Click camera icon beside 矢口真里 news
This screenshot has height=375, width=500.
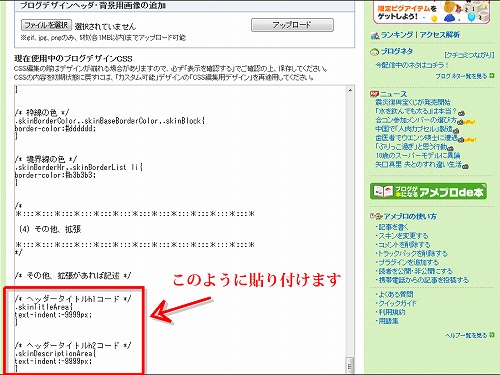466,166
